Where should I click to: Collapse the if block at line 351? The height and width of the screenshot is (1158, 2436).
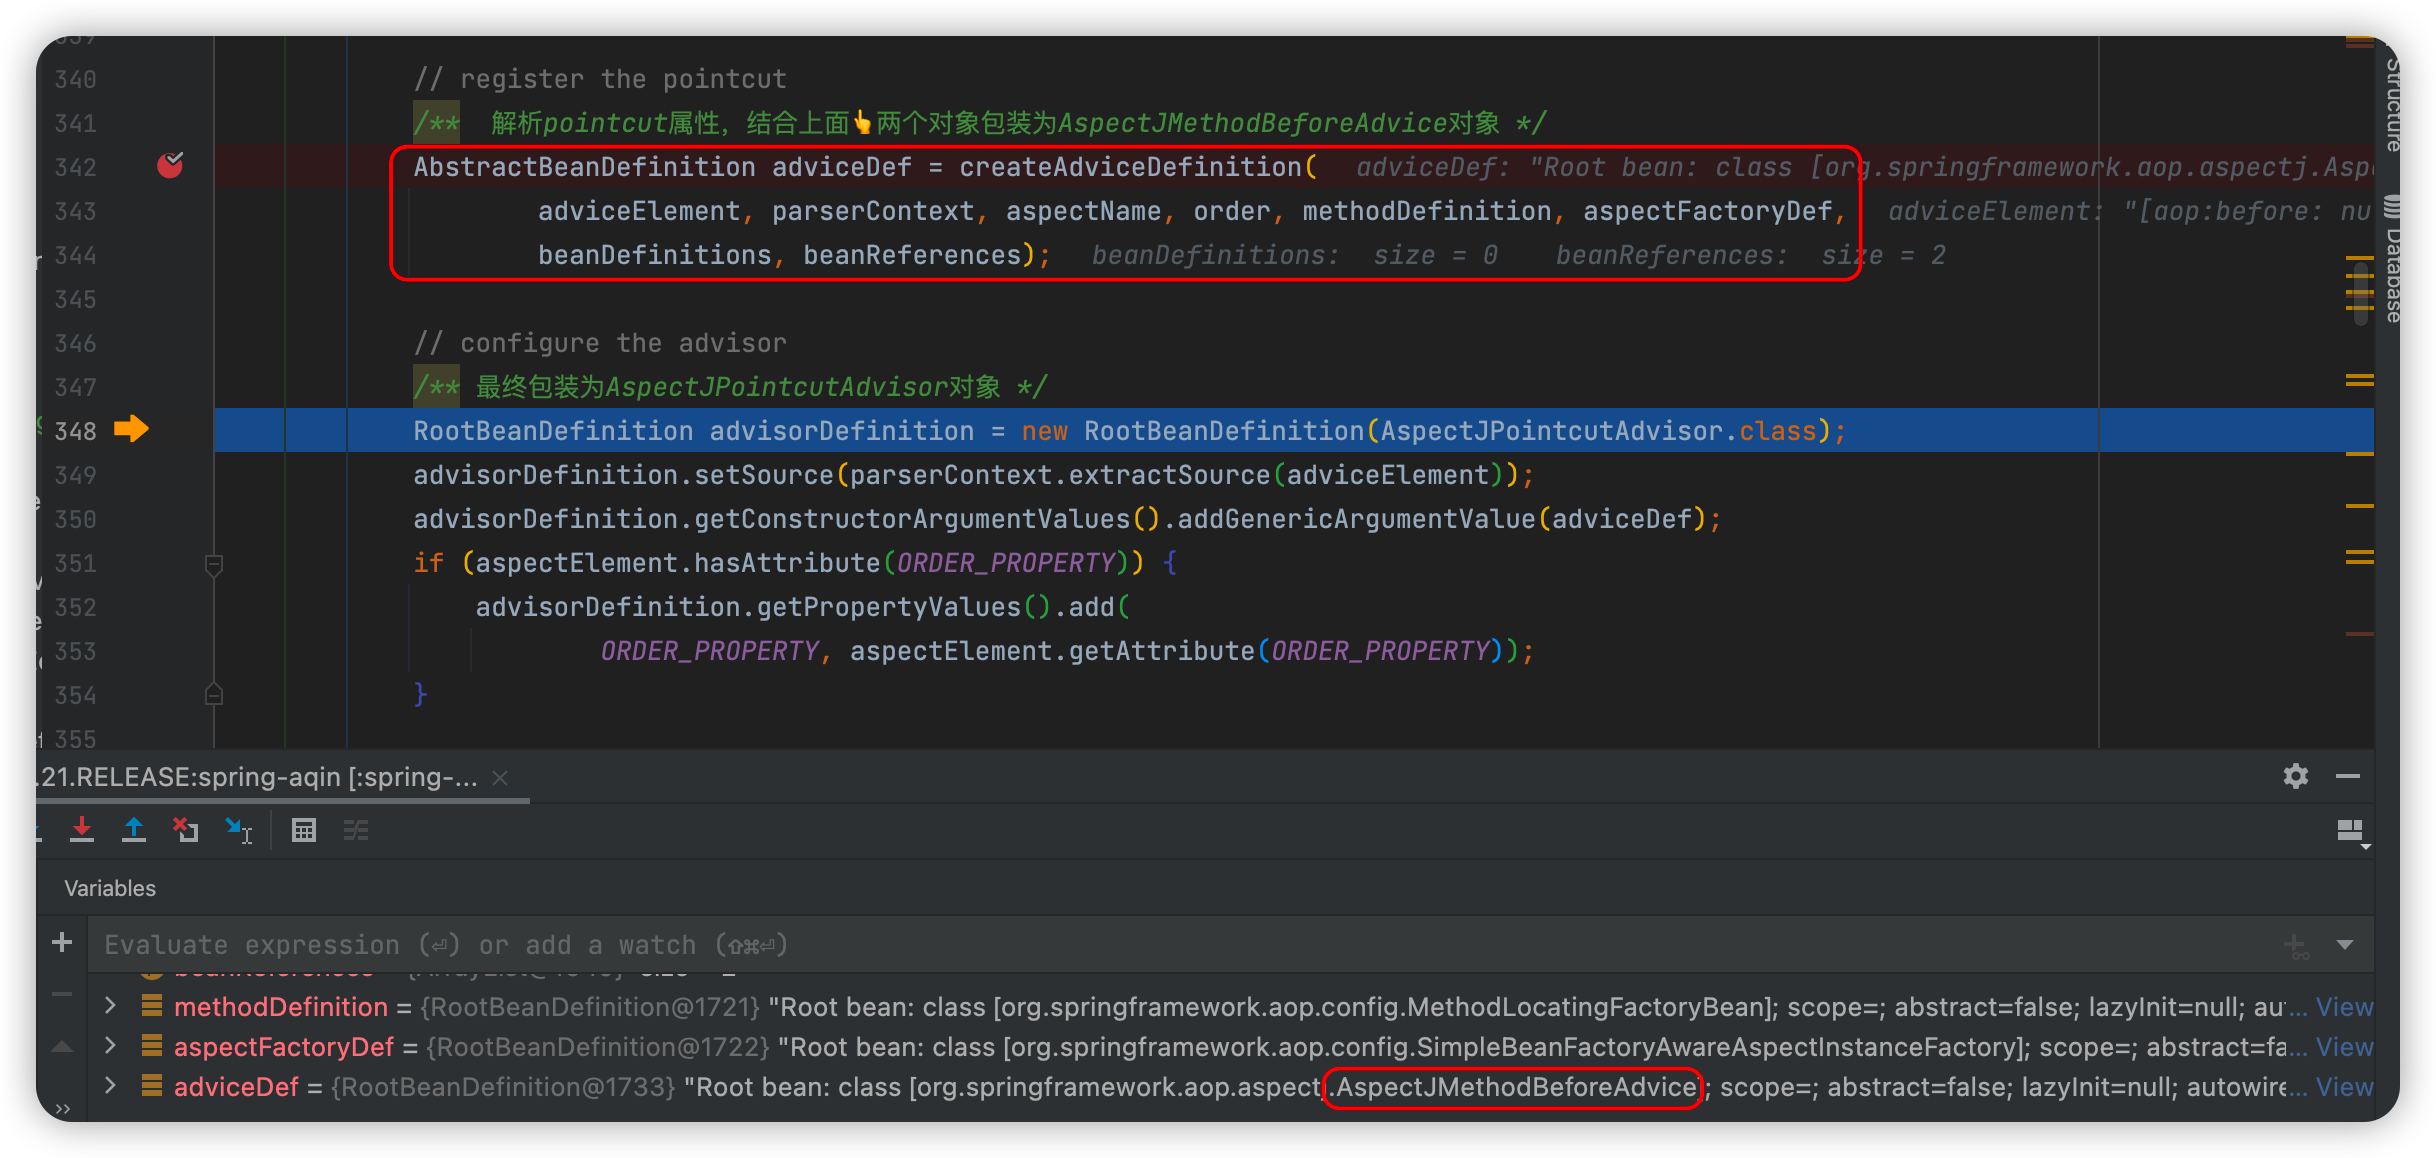pyautogui.click(x=213, y=564)
